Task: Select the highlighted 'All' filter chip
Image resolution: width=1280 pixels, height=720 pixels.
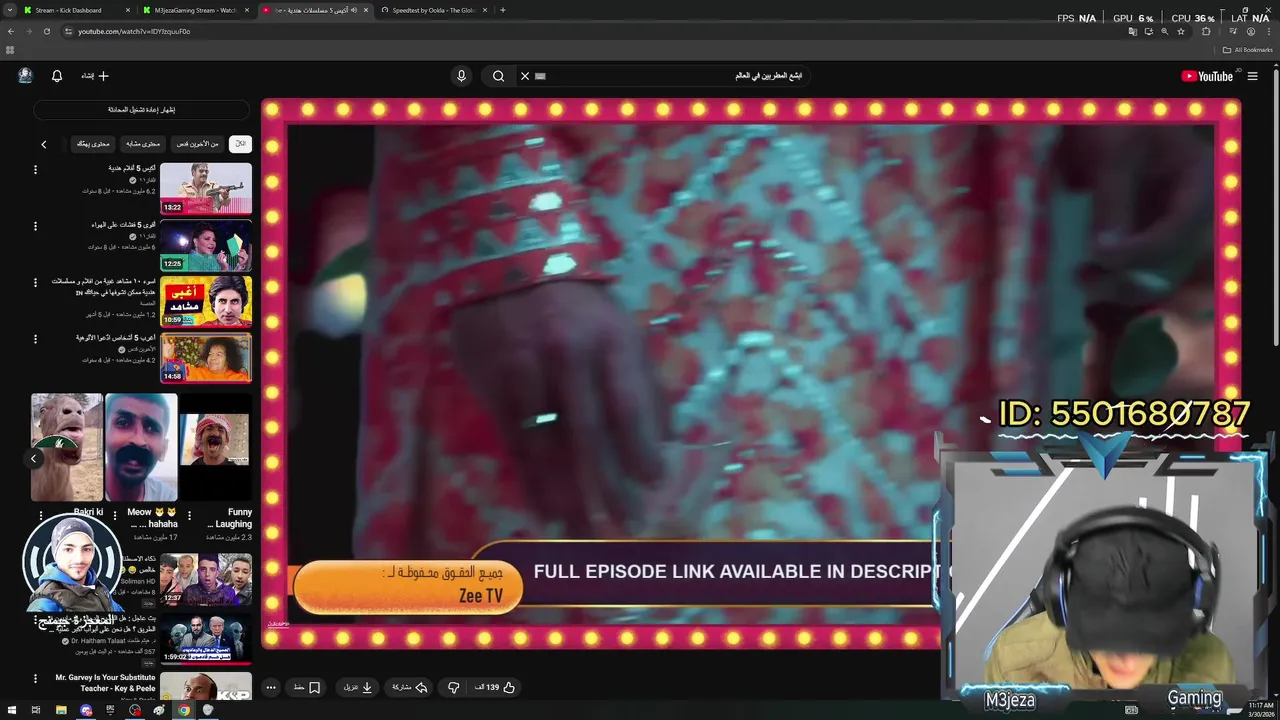Action: click(x=240, y=144)
